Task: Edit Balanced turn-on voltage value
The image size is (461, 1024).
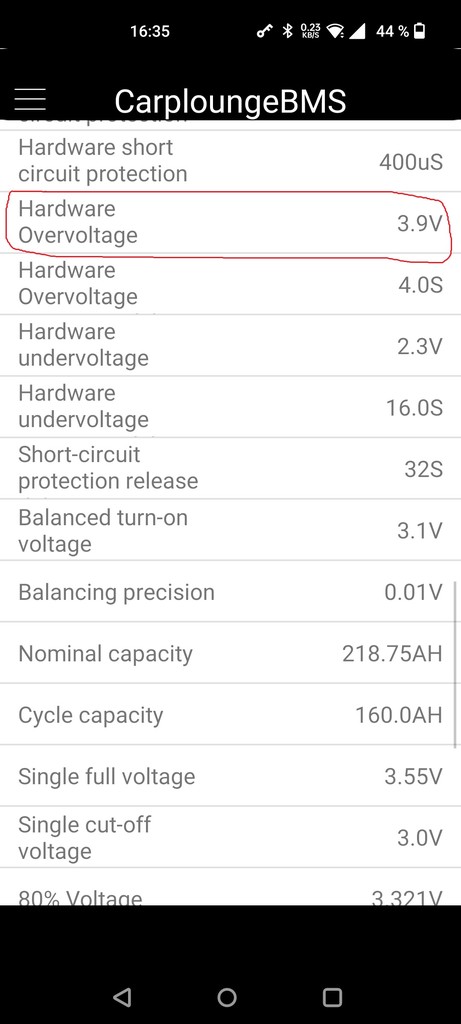Action: coord(230,530)
